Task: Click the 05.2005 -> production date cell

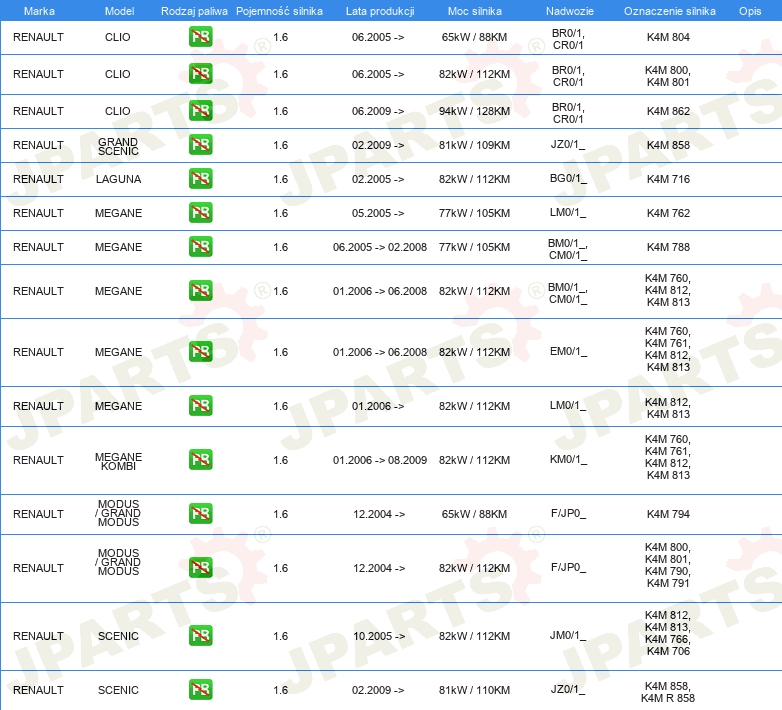Action: [x=378, y=213]
